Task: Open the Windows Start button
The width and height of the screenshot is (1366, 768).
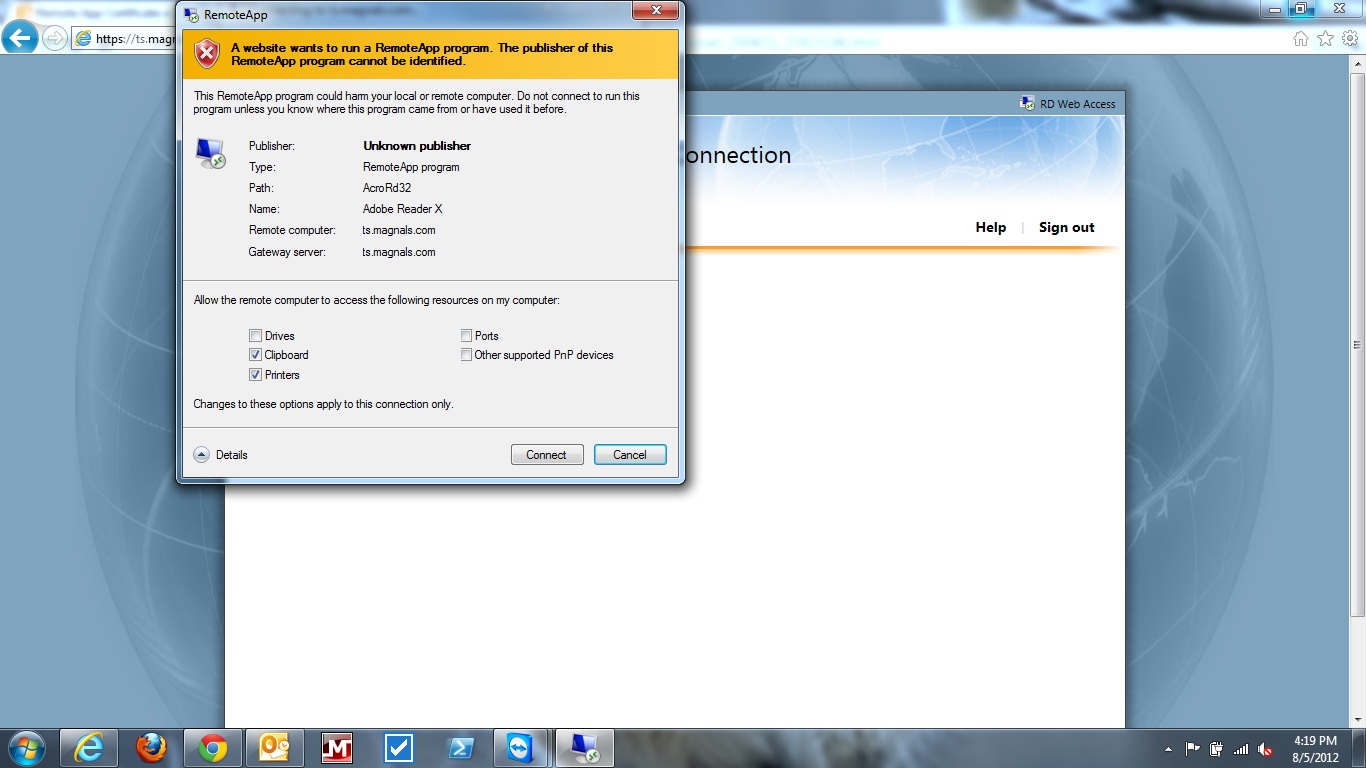Action: click(25, 748)
